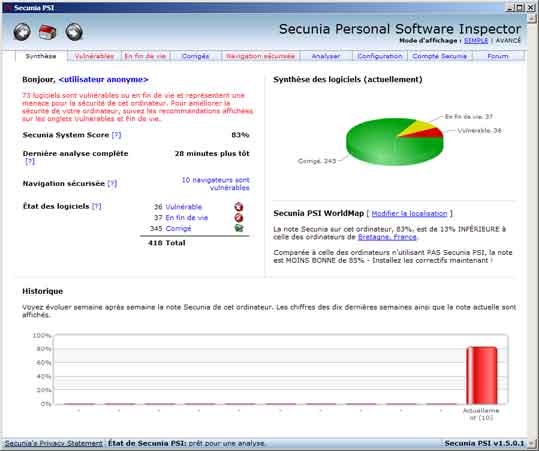Screen dimensions: 539x451
Task: Select SIMPLE display mode link
Action: pos(476,41)
